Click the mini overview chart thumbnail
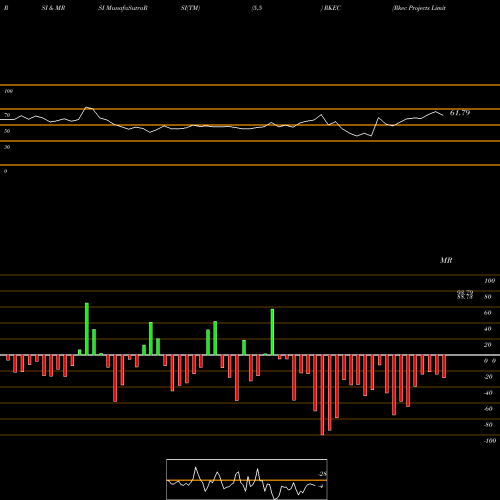The height and width of the screenshot is (500, 500). (x=247, y=479)
